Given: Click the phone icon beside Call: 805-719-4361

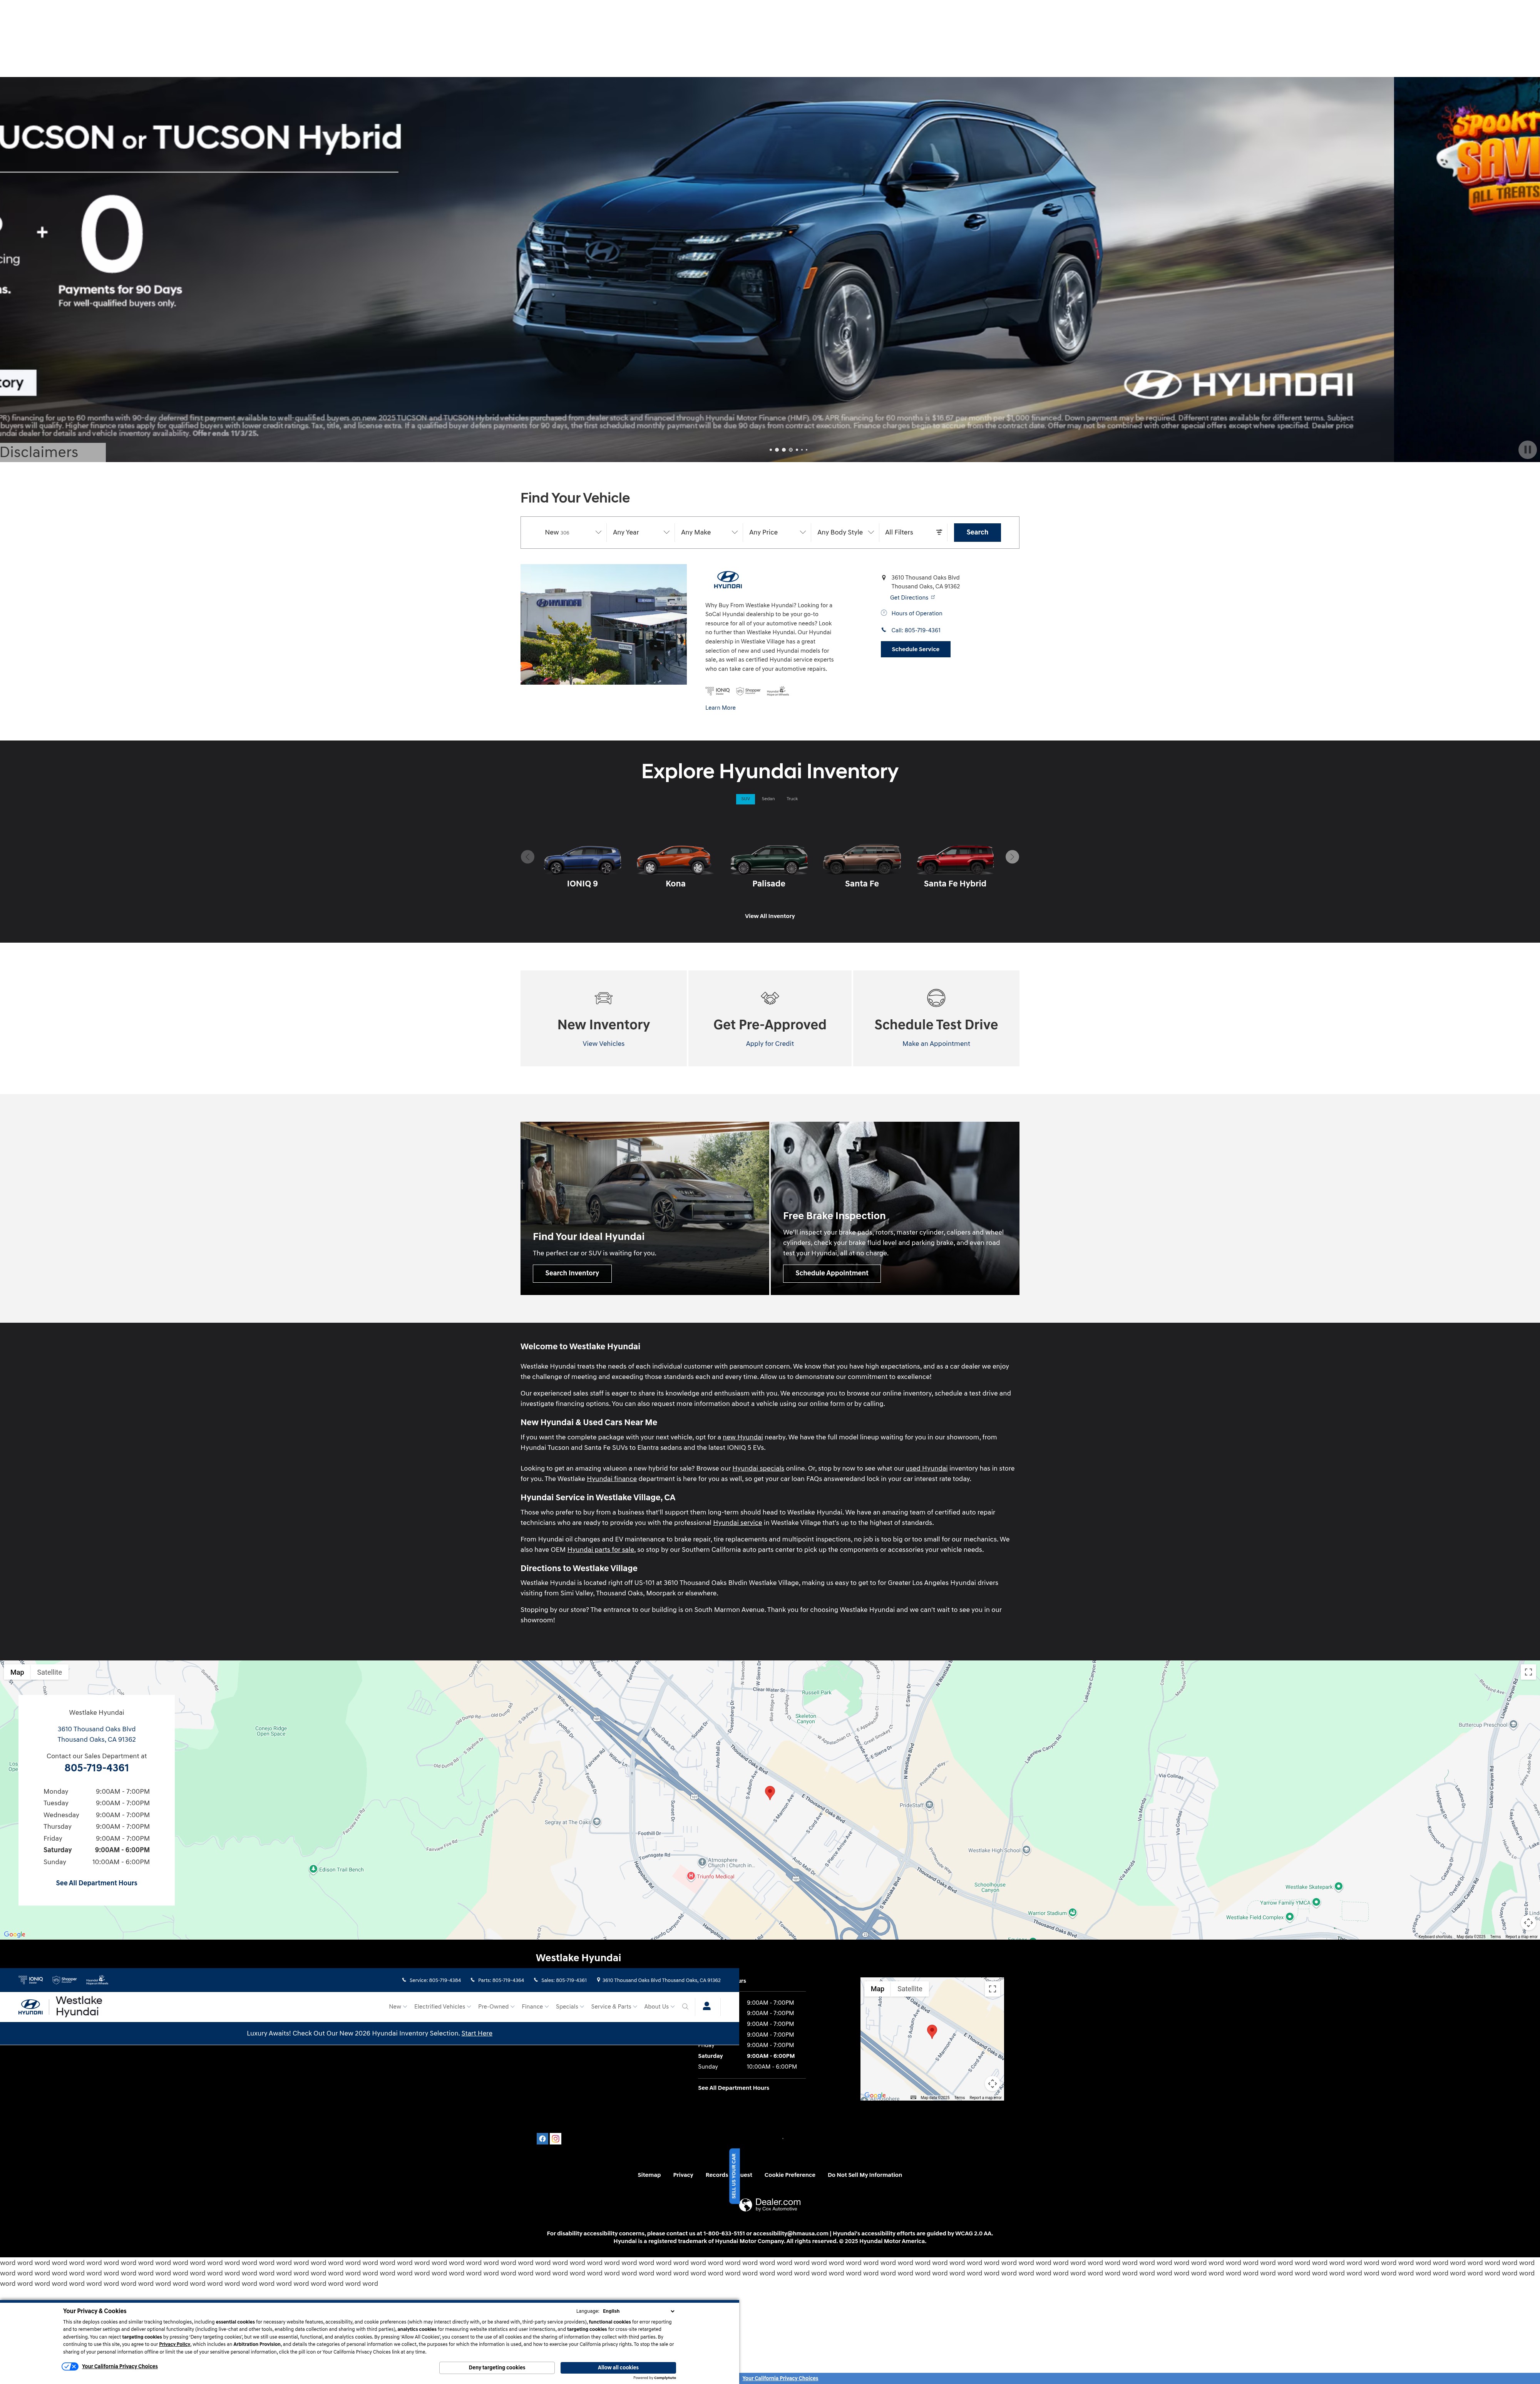Looking at the screenshot, I should [884, 630].
